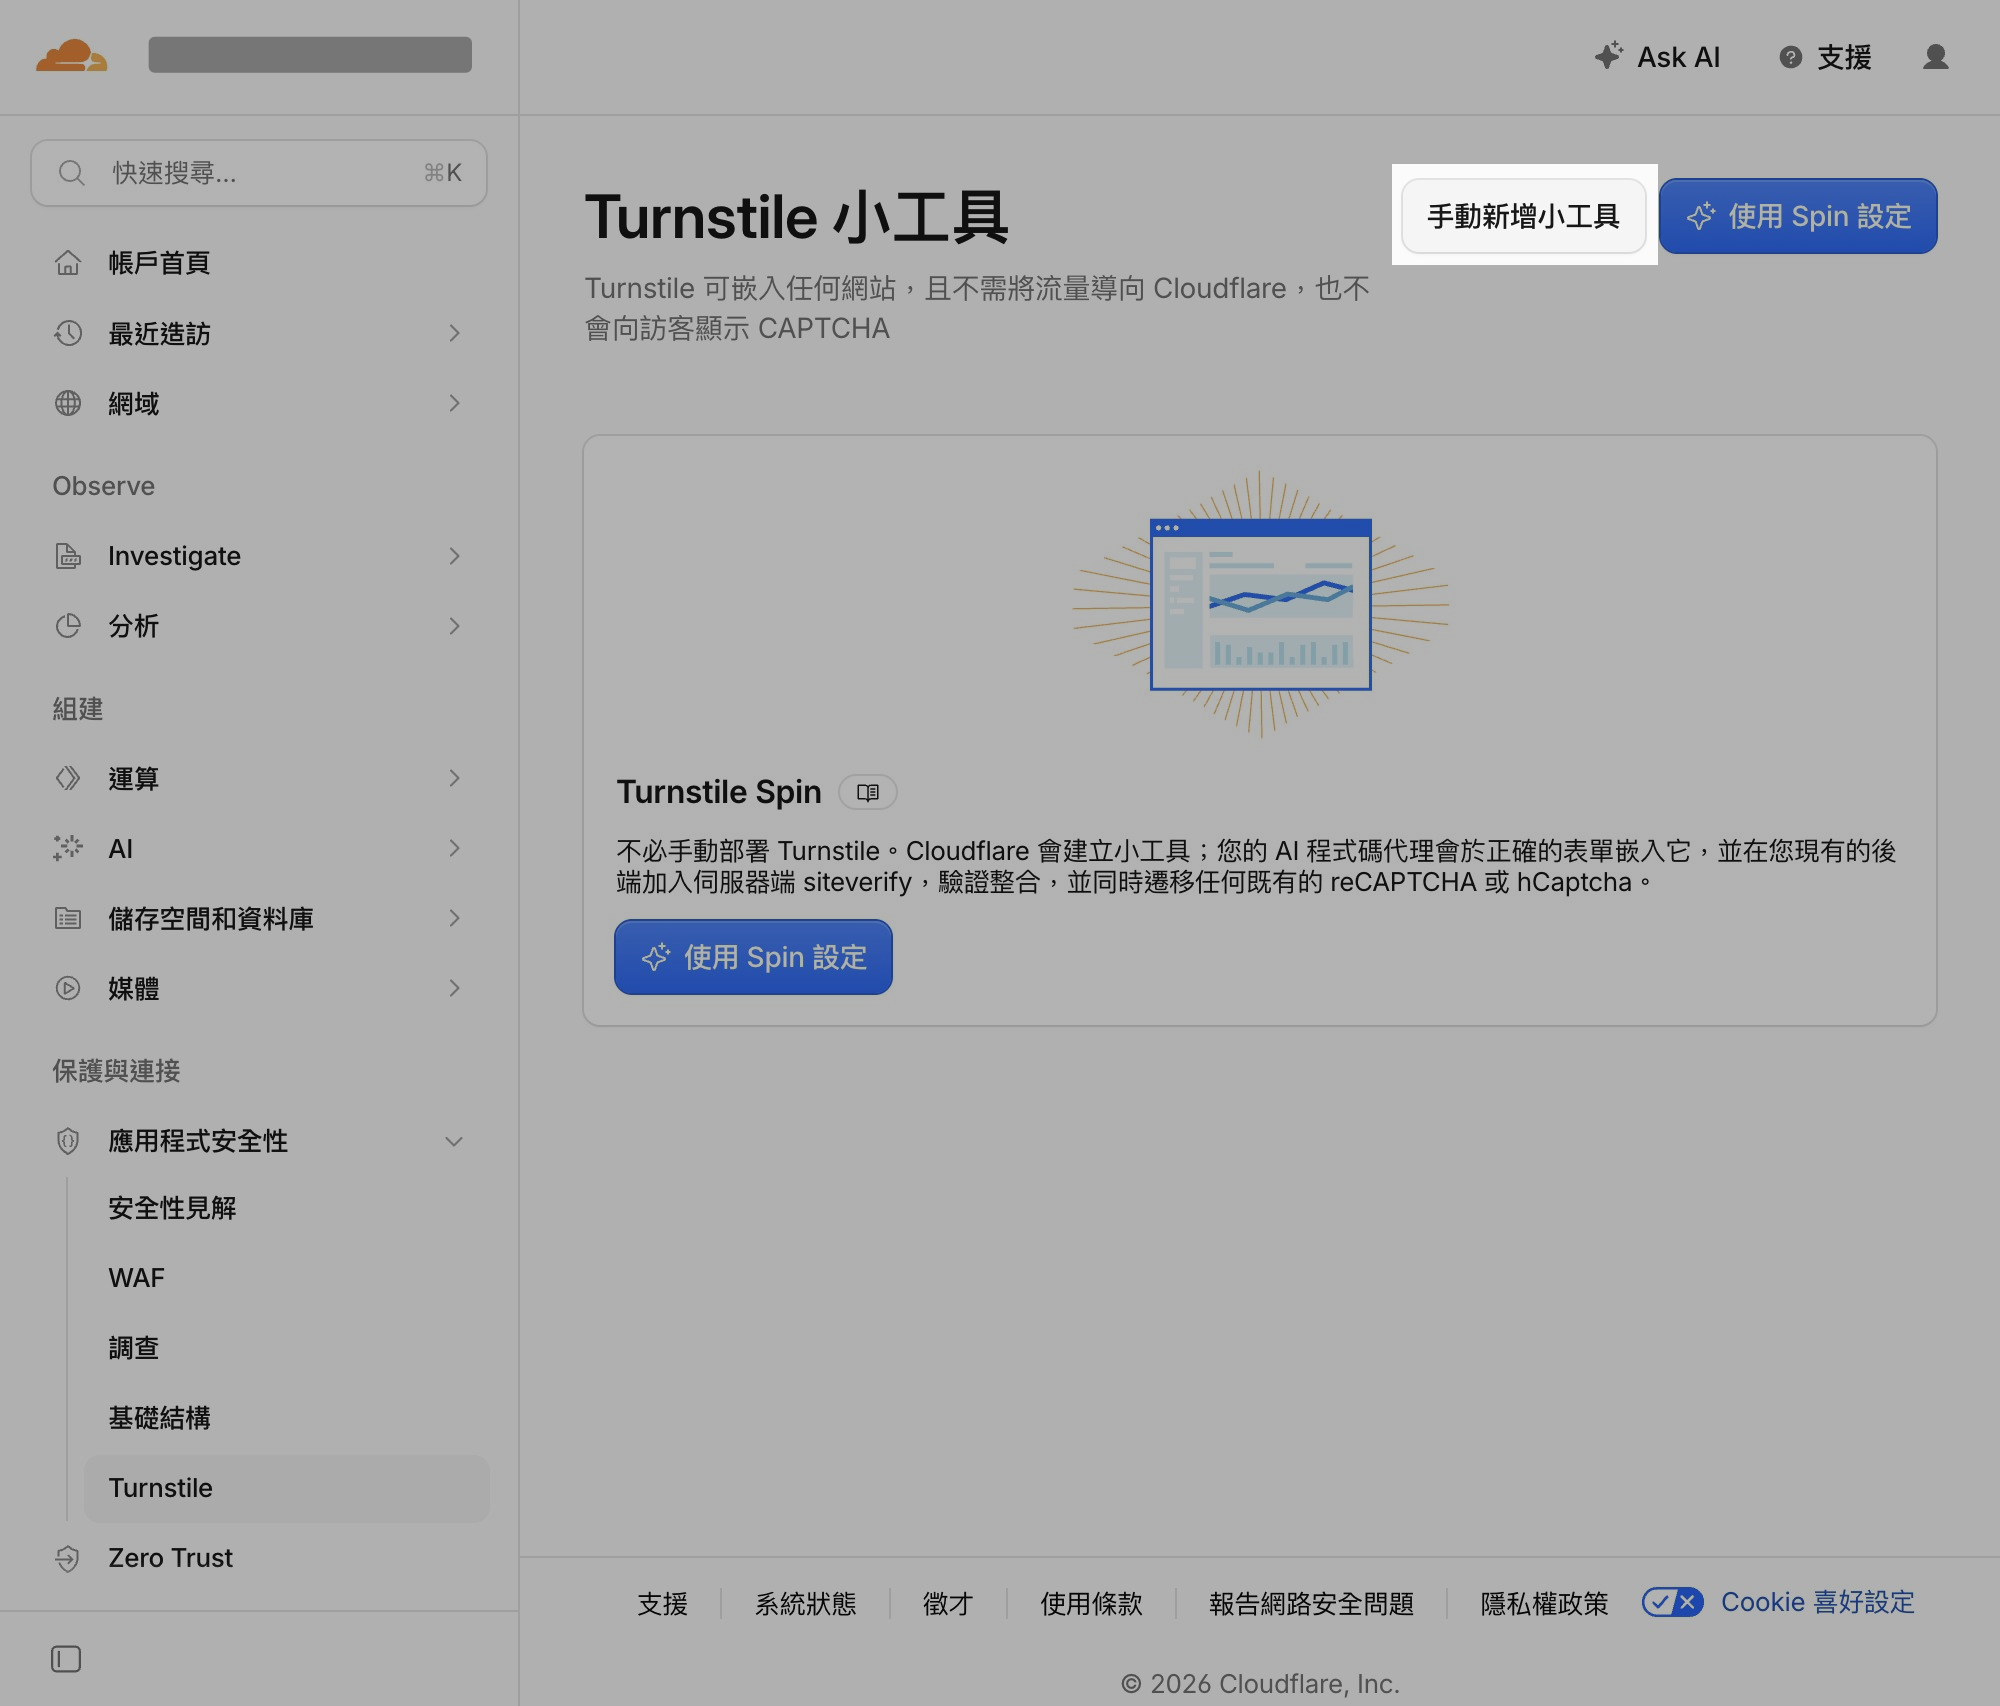Click the Investigate document icon

(x=68, y=556)
